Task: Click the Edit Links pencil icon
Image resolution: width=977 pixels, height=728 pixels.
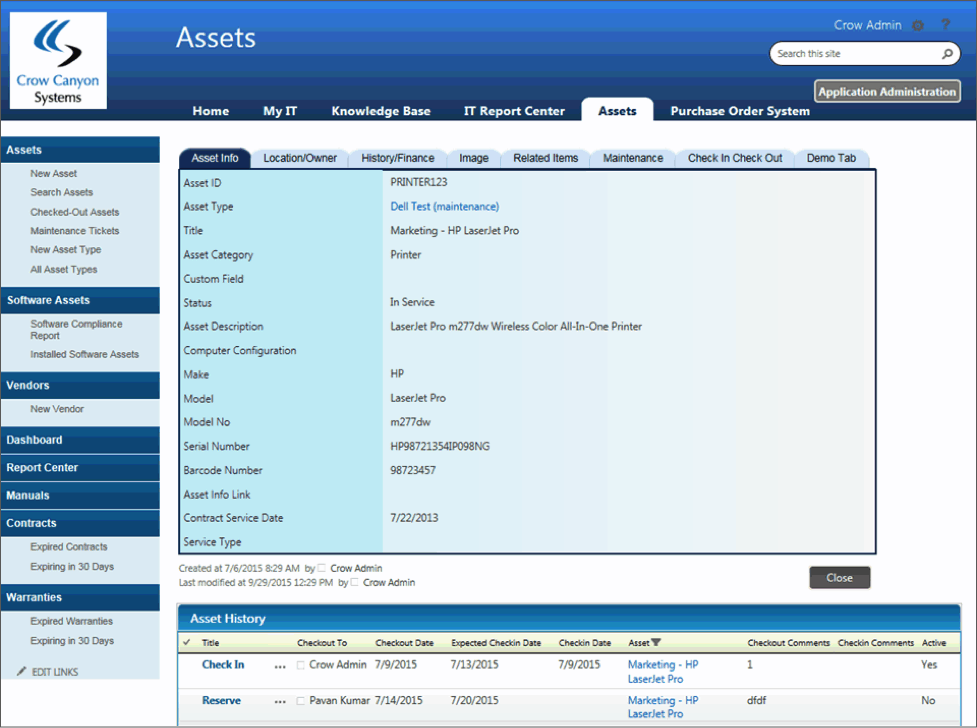Action: pos(21,671)
